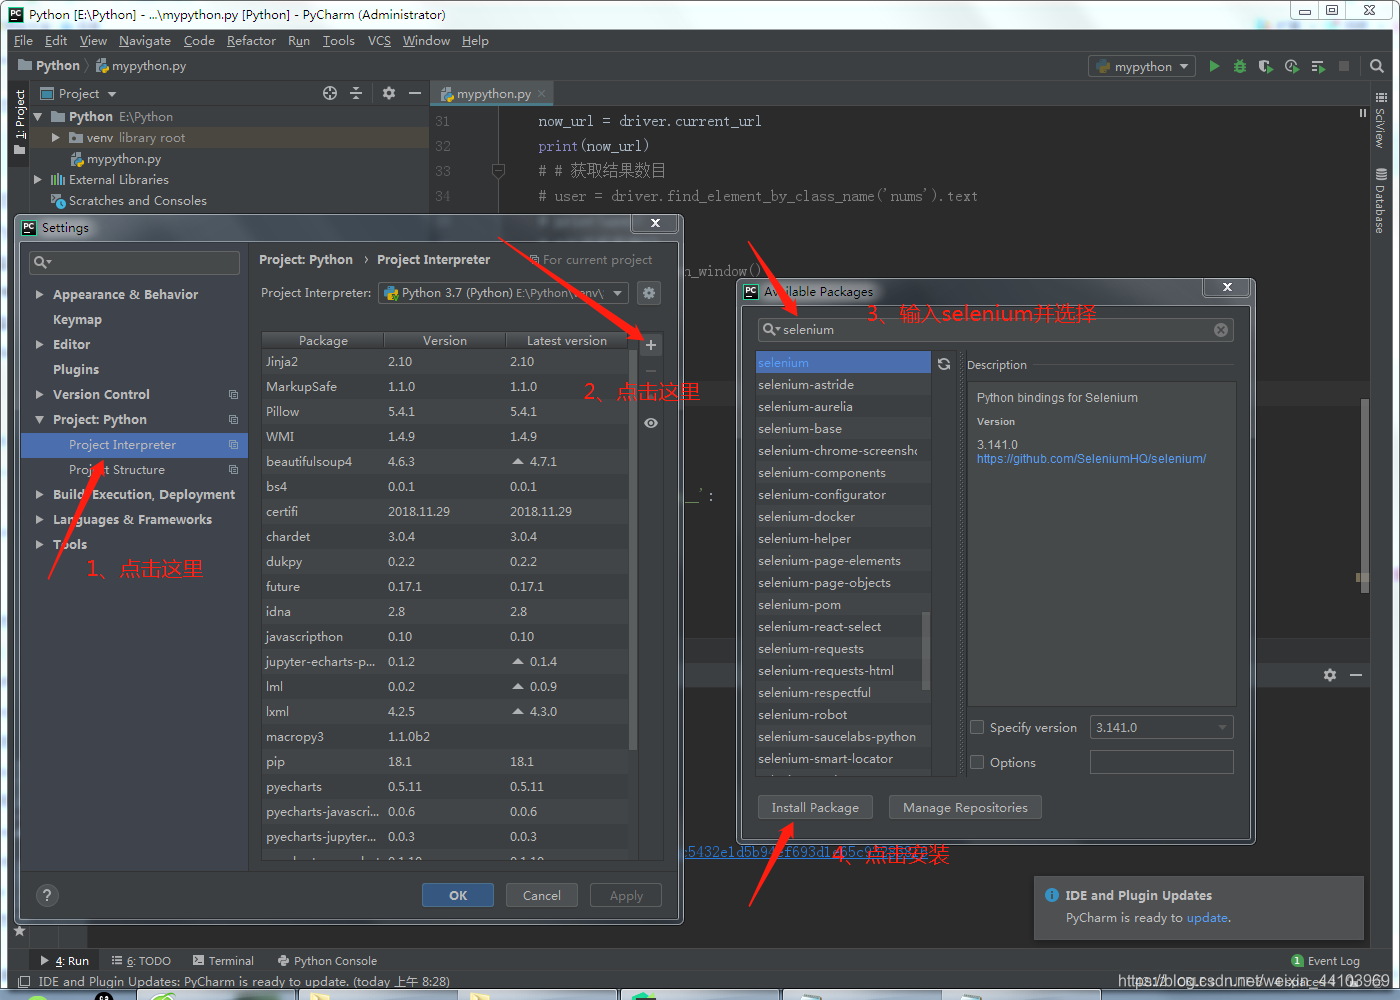
Task: Enable the Options checkbox
Action: (x=978, y=762)
